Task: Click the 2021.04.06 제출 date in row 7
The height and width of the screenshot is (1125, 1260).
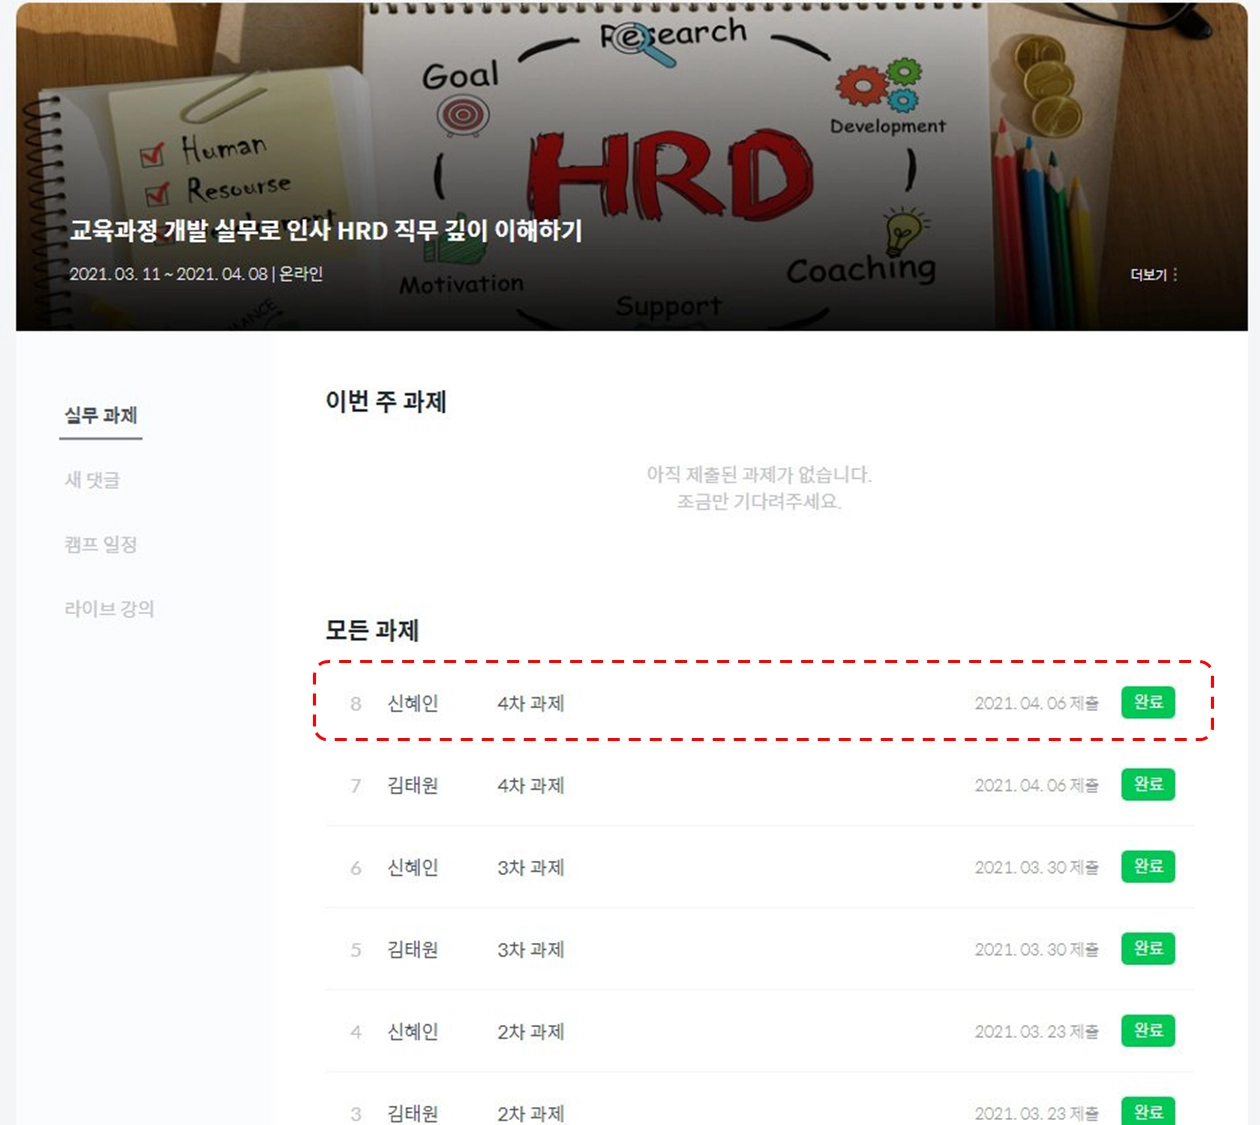Action: pyautogui.click(x=1037, y=786)
